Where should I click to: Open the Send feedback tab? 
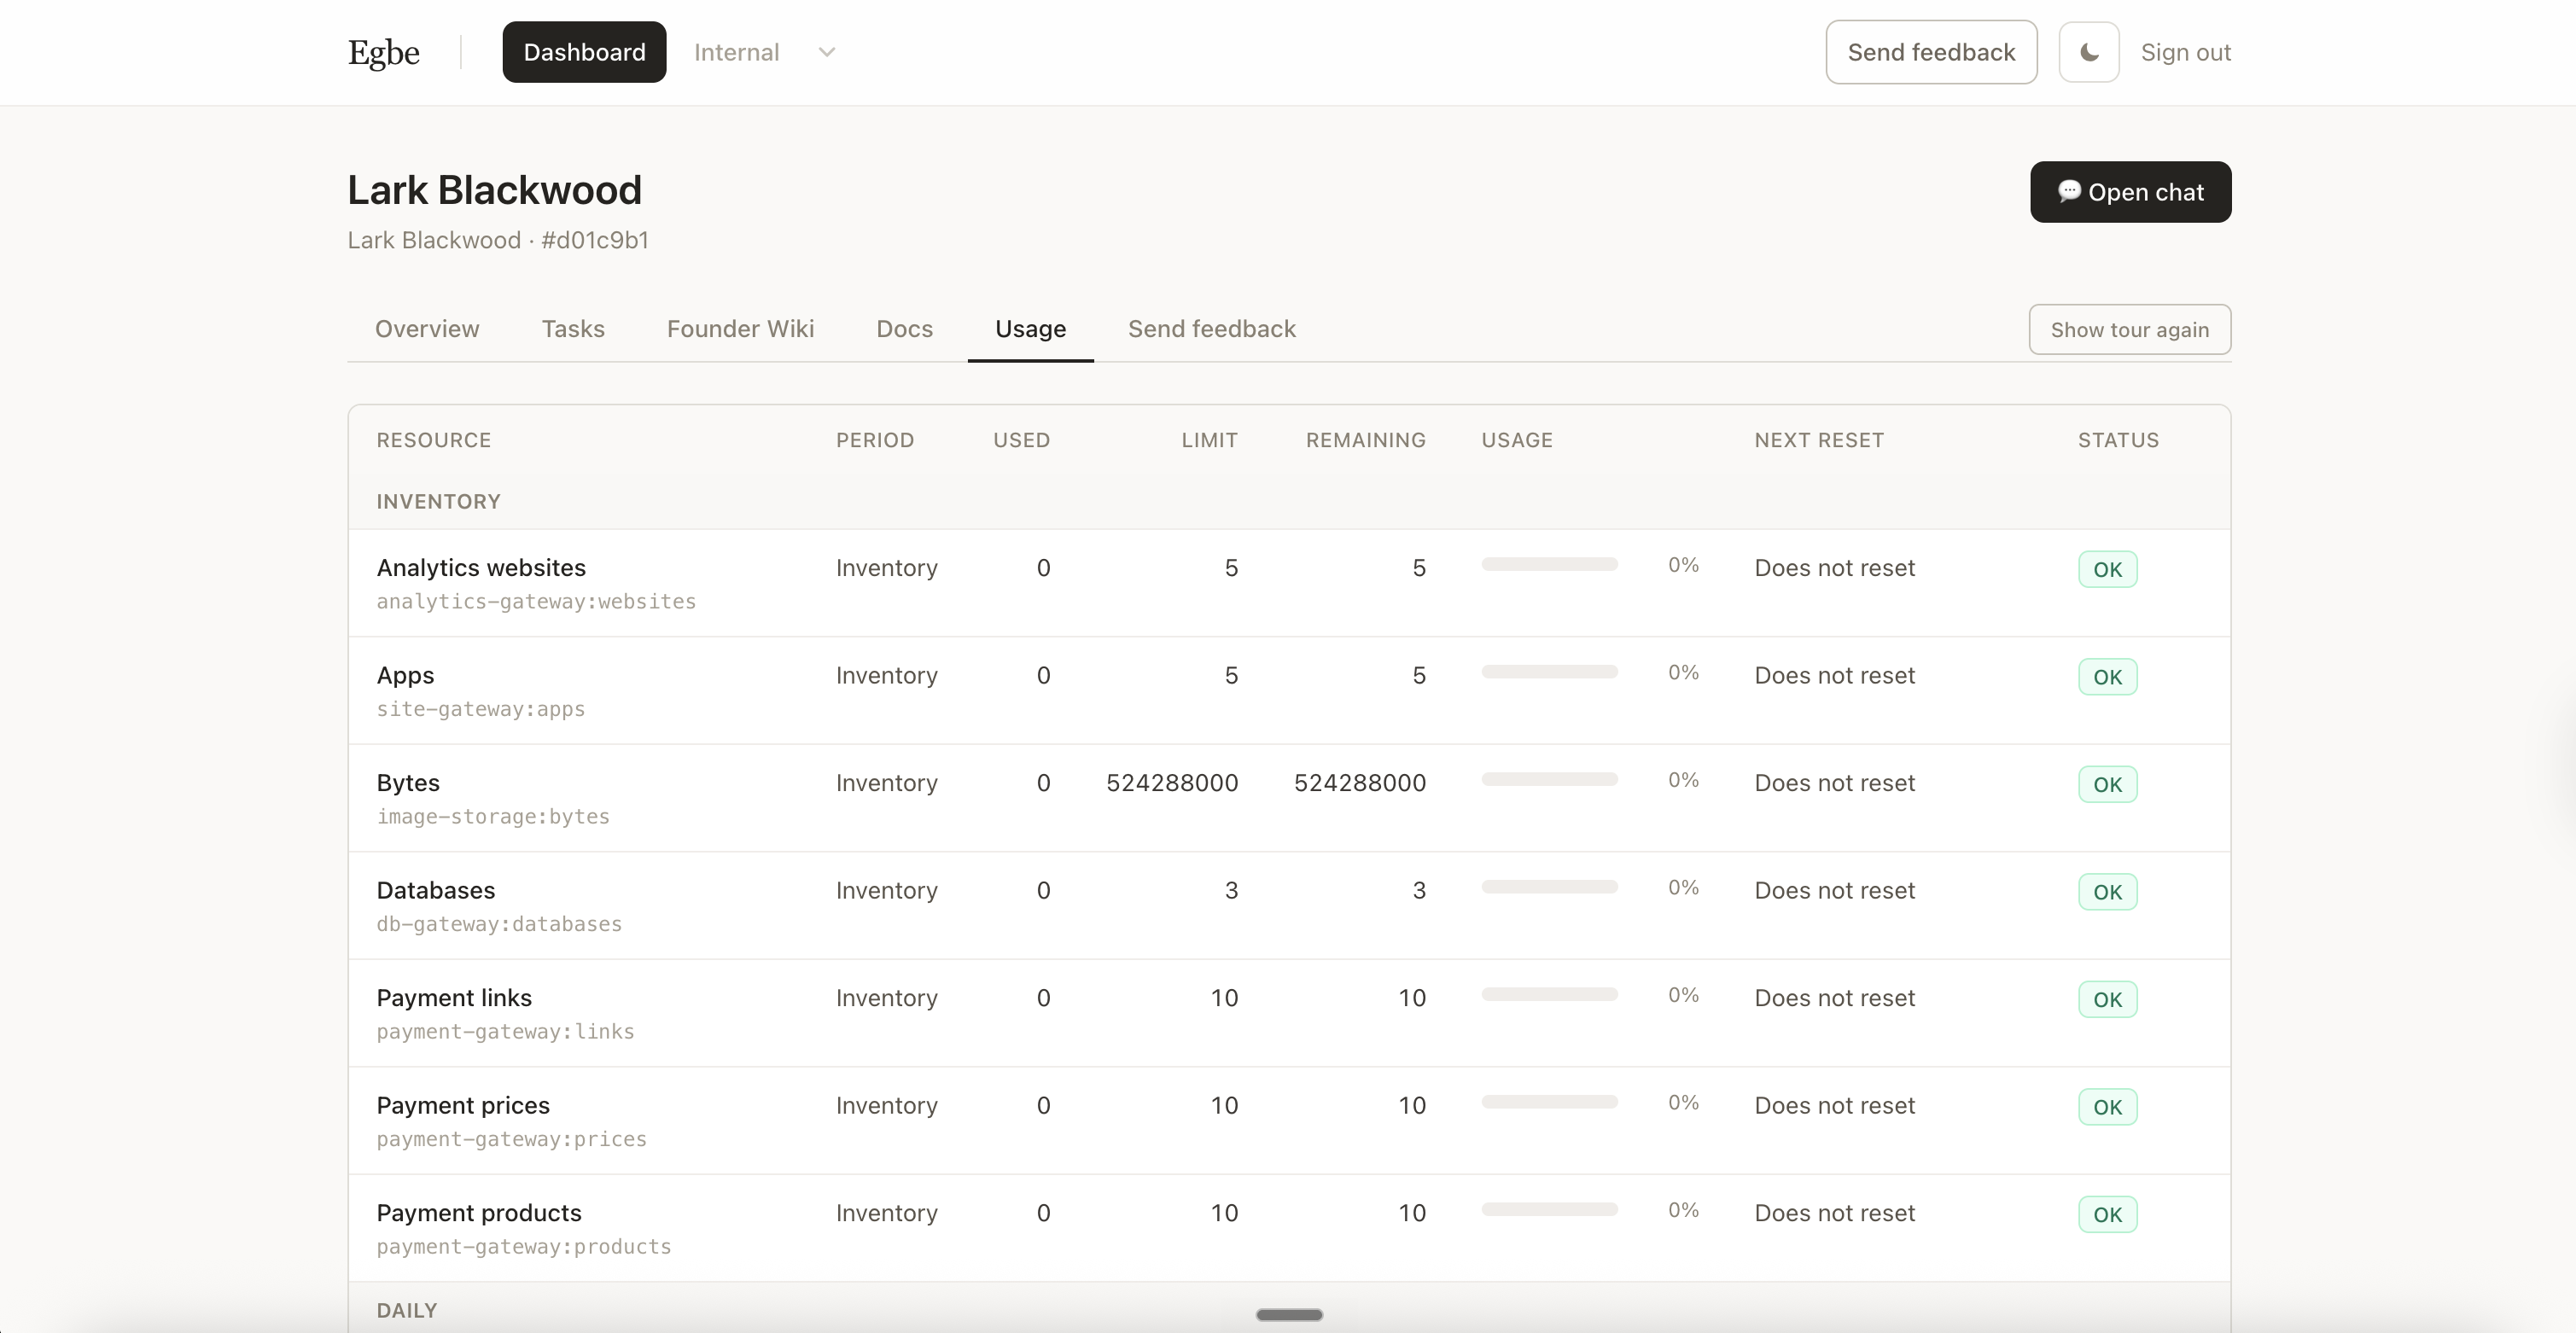1211,329
